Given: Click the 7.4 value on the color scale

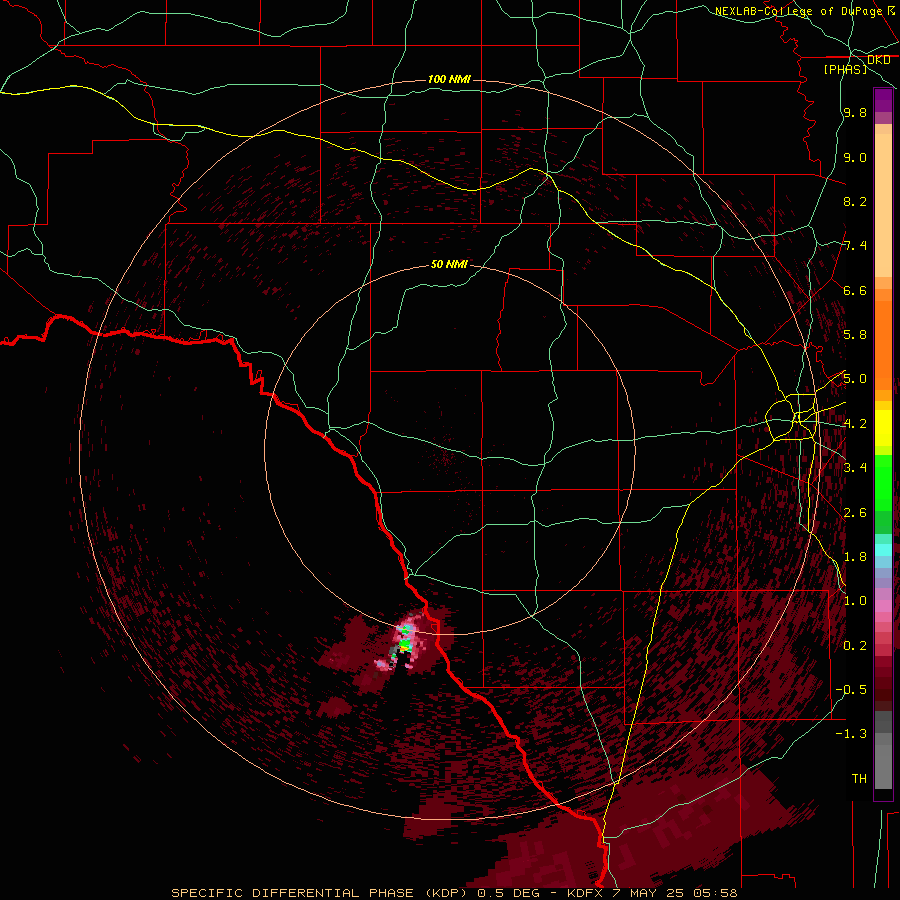Looking at the screenshot, I should (855, 246).
